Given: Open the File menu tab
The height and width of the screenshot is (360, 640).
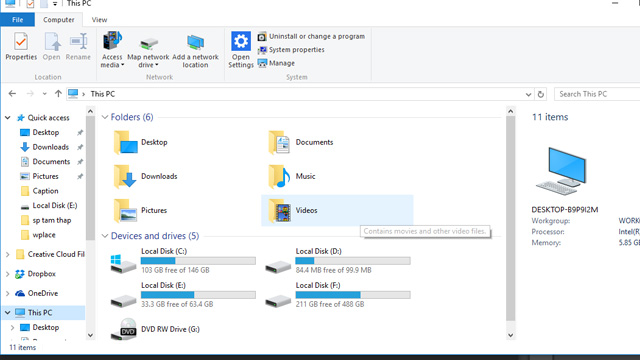Looking at the screenshot, I should click(x=17, y=20).
